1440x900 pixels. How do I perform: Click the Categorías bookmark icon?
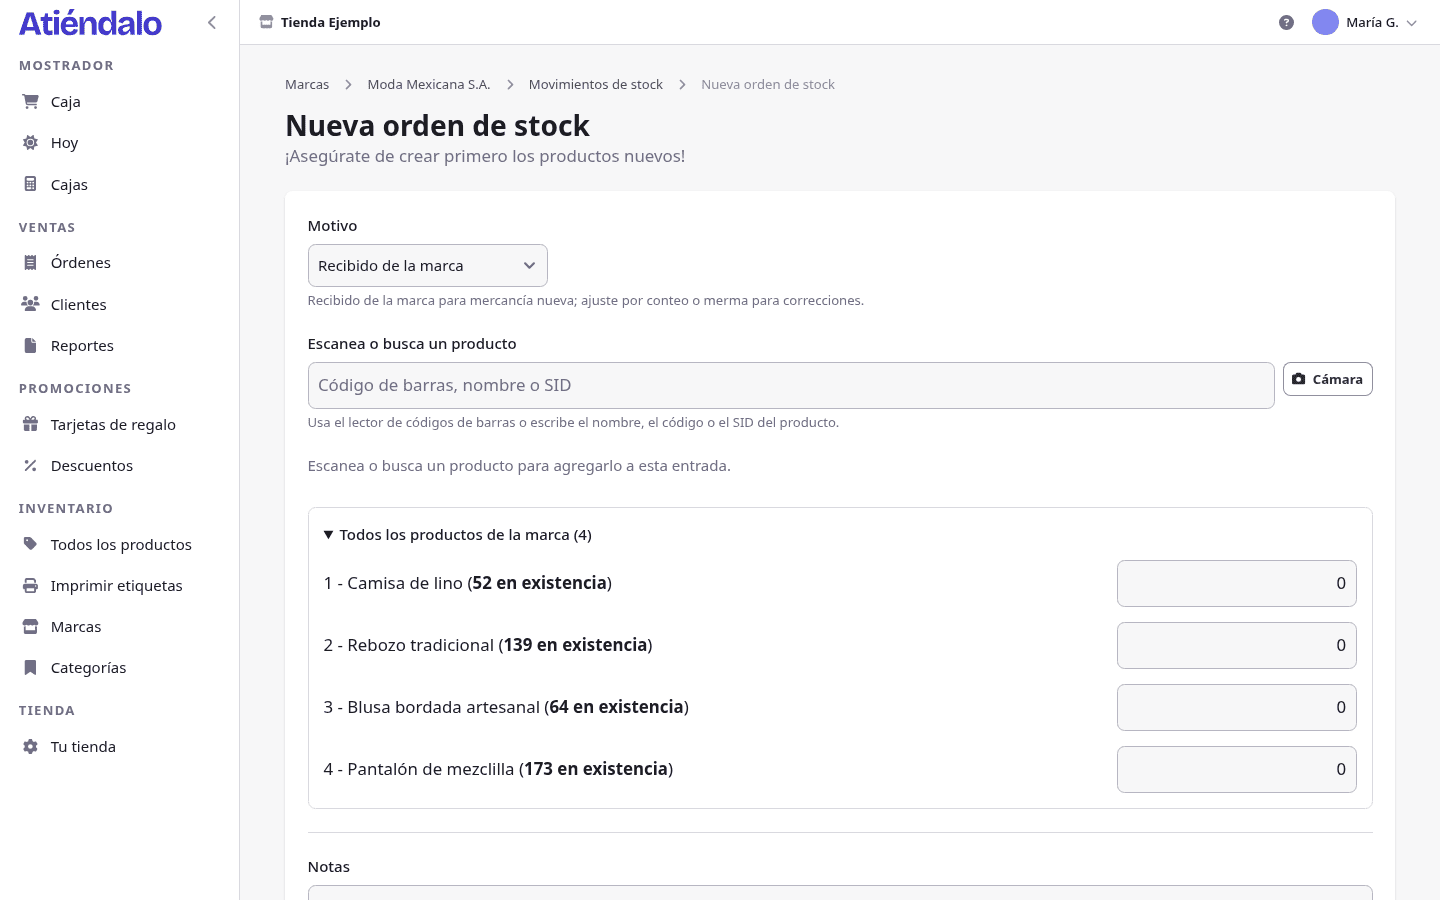30,667
